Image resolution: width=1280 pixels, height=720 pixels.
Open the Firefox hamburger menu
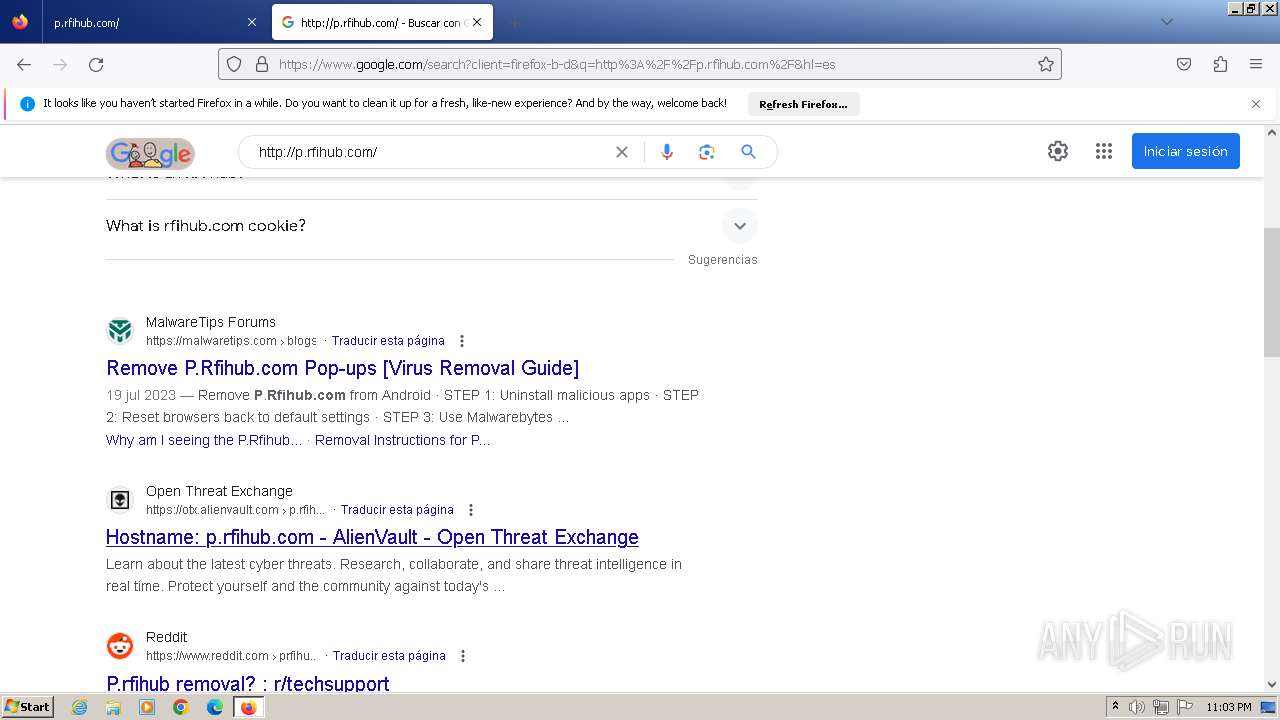pyautogui.click(x=1256, y=64)
